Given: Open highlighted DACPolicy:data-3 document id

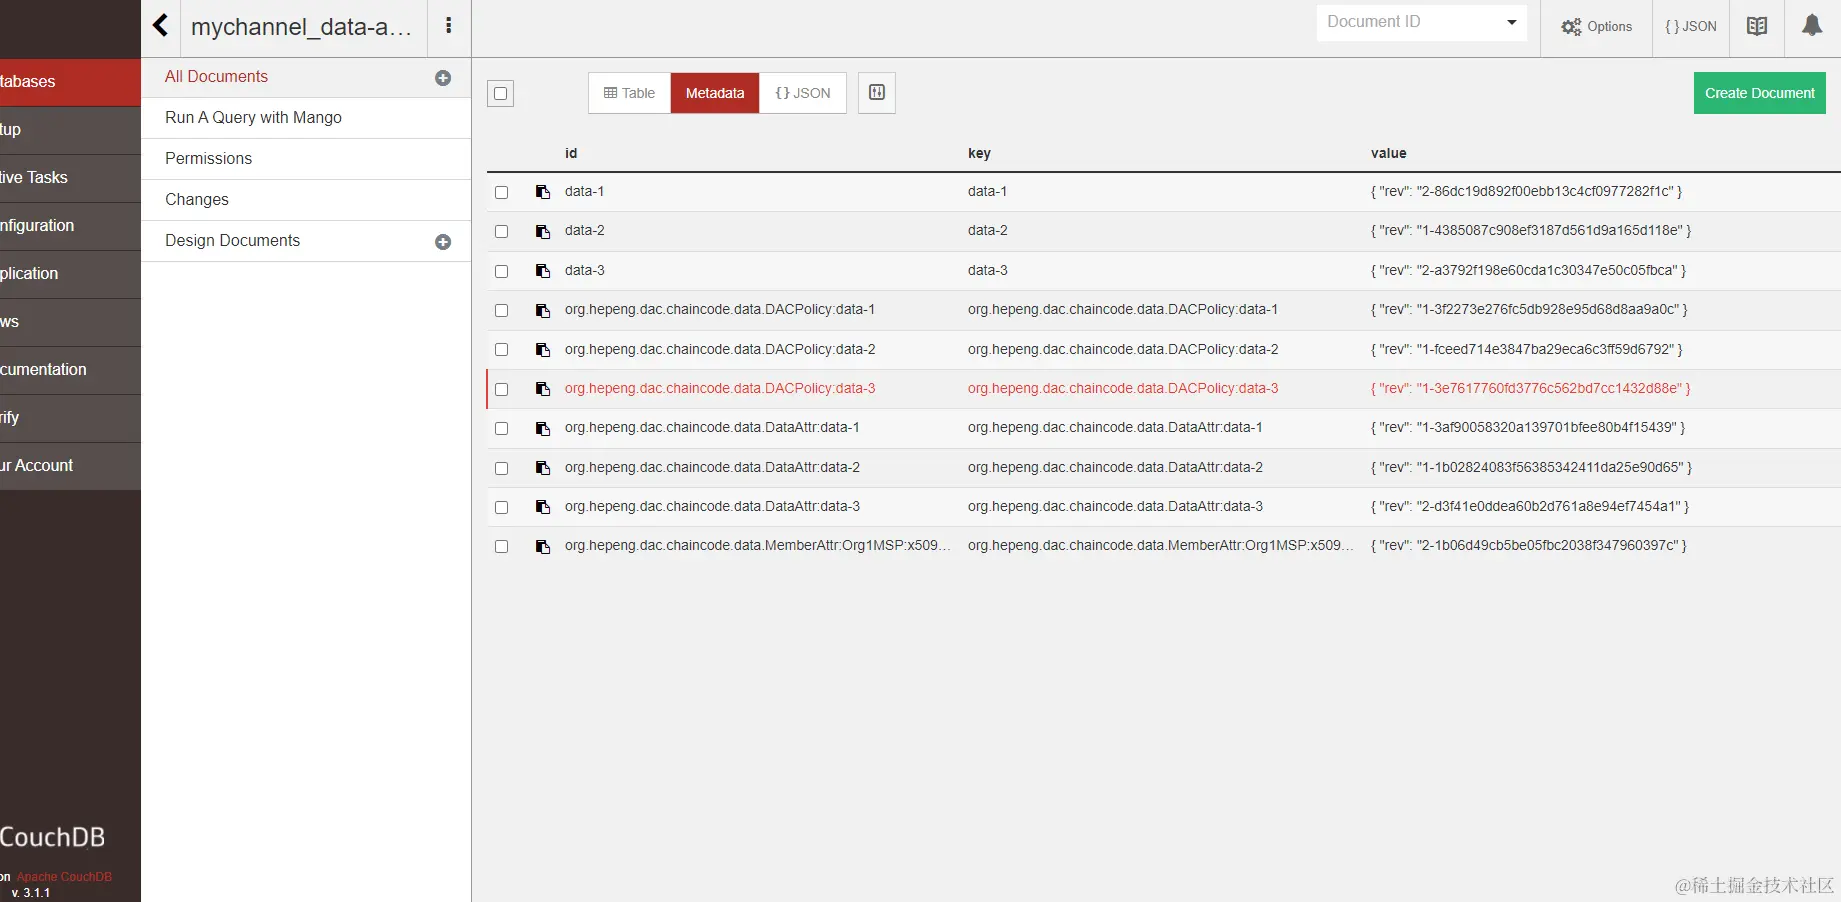Looking at the screenshot, I should 720,389.
